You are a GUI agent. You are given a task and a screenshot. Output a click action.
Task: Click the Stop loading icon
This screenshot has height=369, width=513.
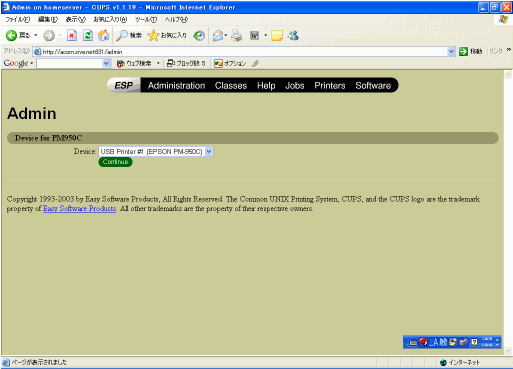72,35
